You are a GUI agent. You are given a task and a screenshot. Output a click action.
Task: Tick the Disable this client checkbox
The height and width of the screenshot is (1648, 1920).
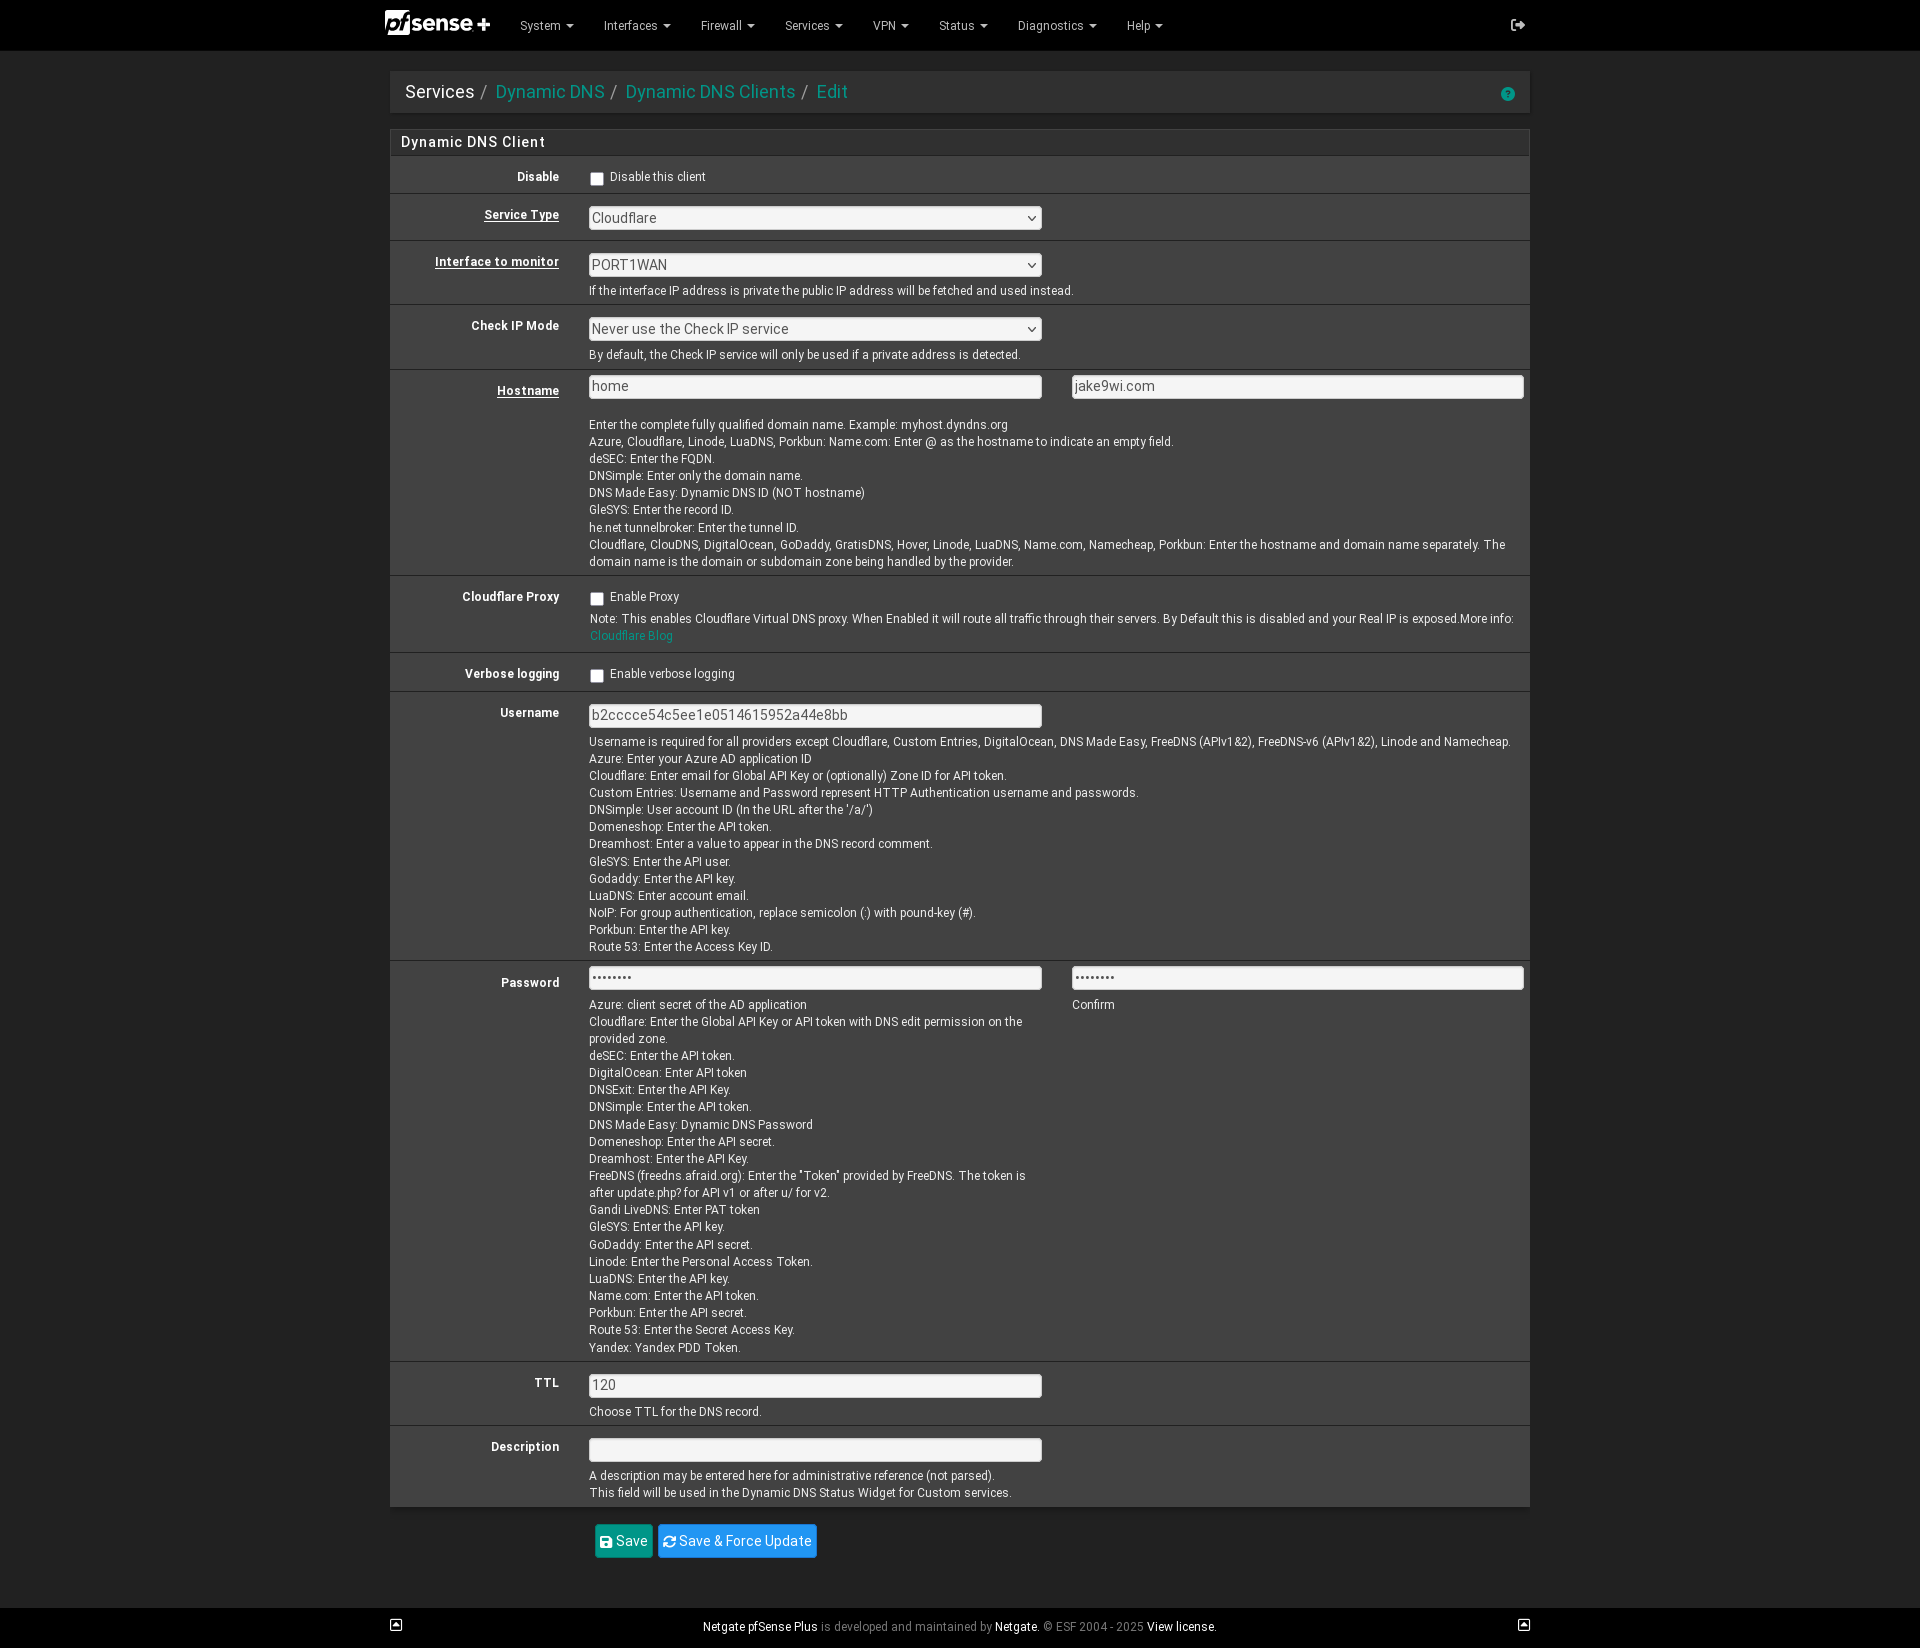[x=597, y=179]
